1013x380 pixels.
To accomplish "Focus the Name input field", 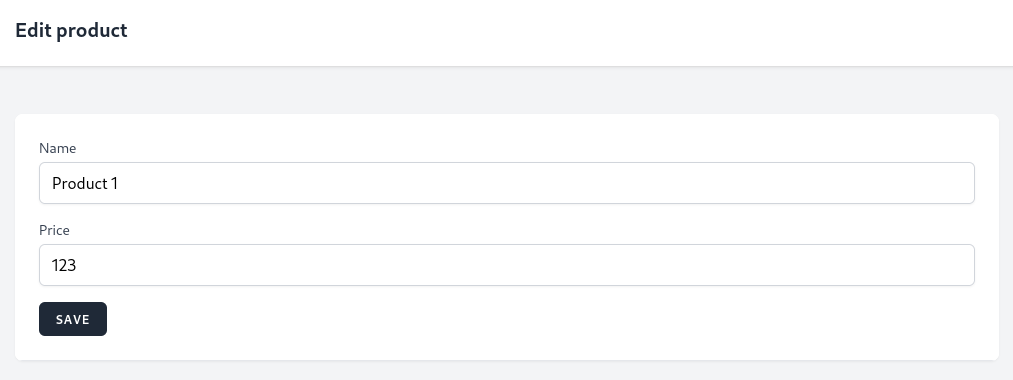I will tap(506, 183).
